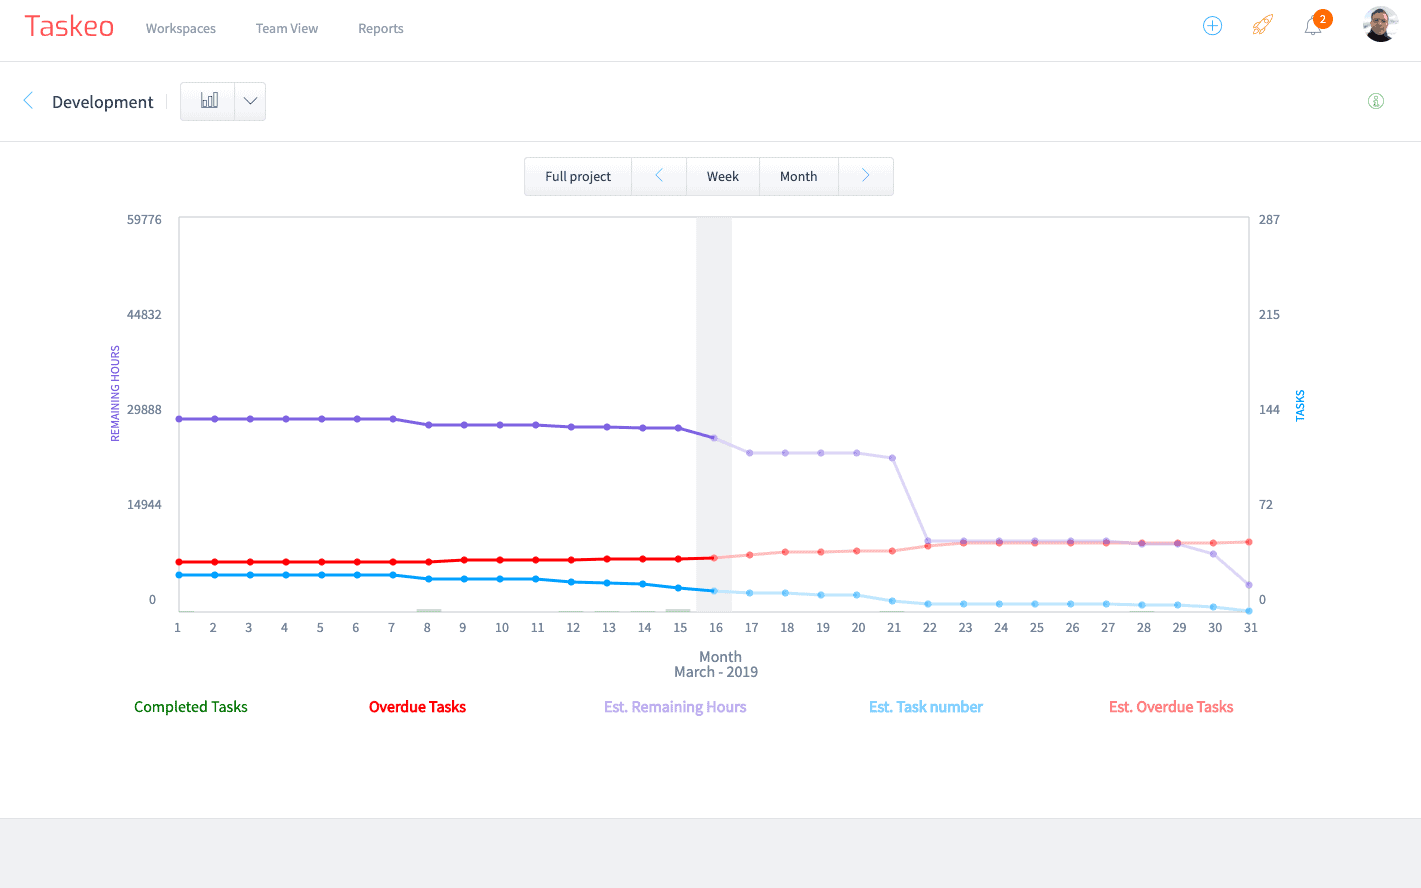This screenshot has width=1421, height=888.
Task: Toggle Est. Overdue Tasks legend item
Action: [x=1171, y=707]
